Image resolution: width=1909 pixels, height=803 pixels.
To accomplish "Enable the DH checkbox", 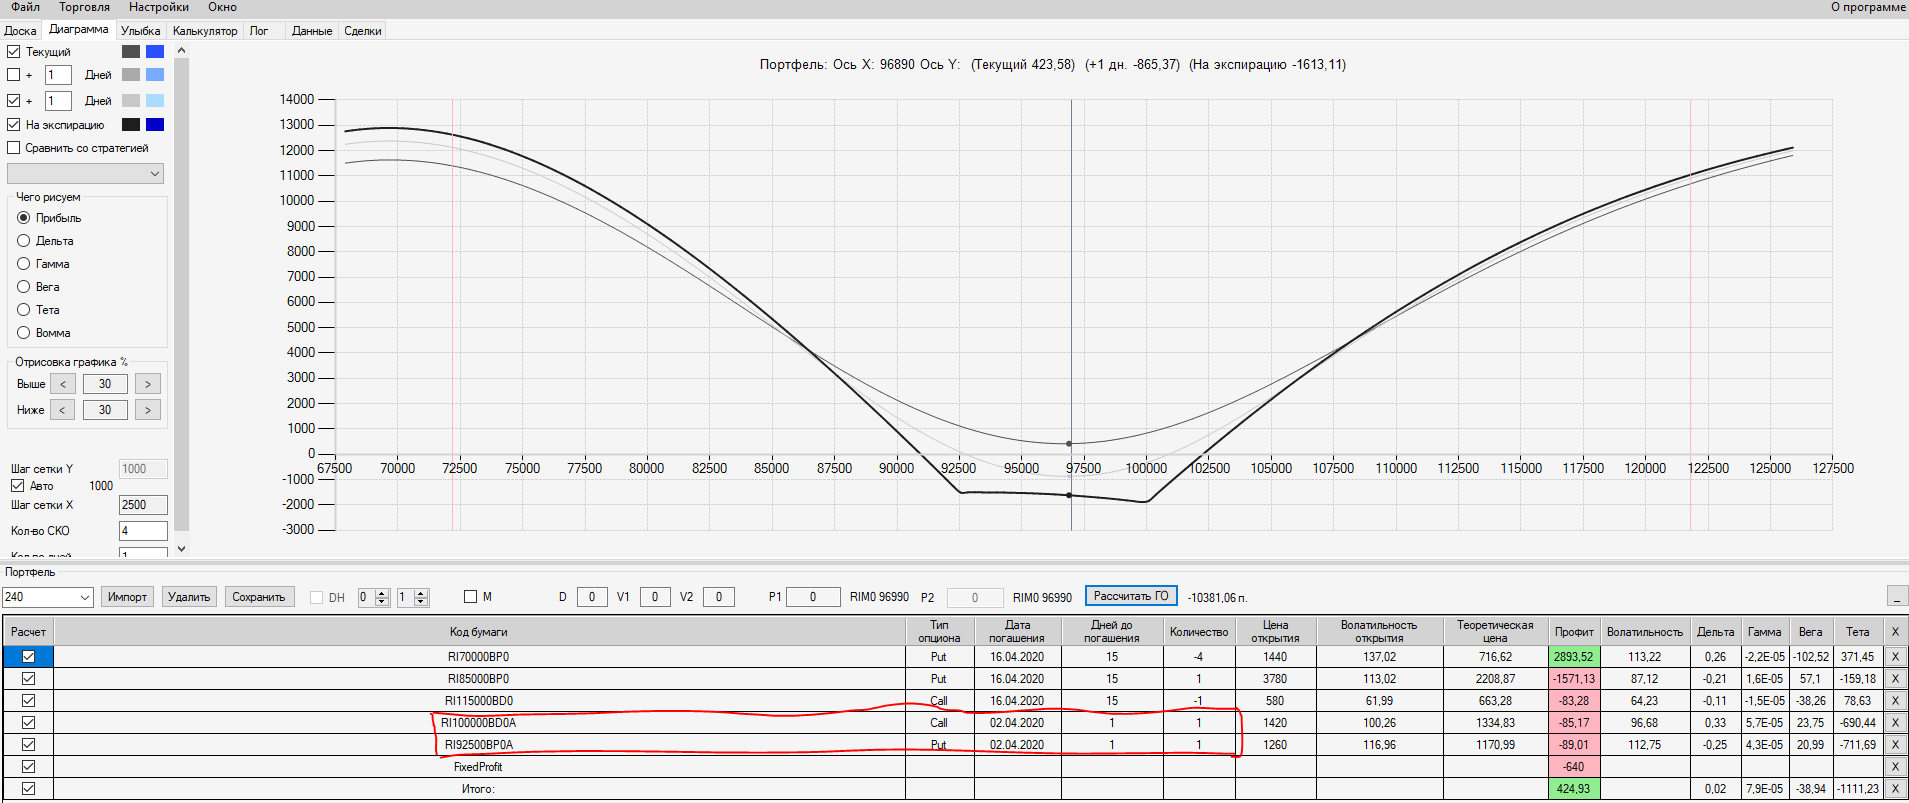I will tap(317, 598).
